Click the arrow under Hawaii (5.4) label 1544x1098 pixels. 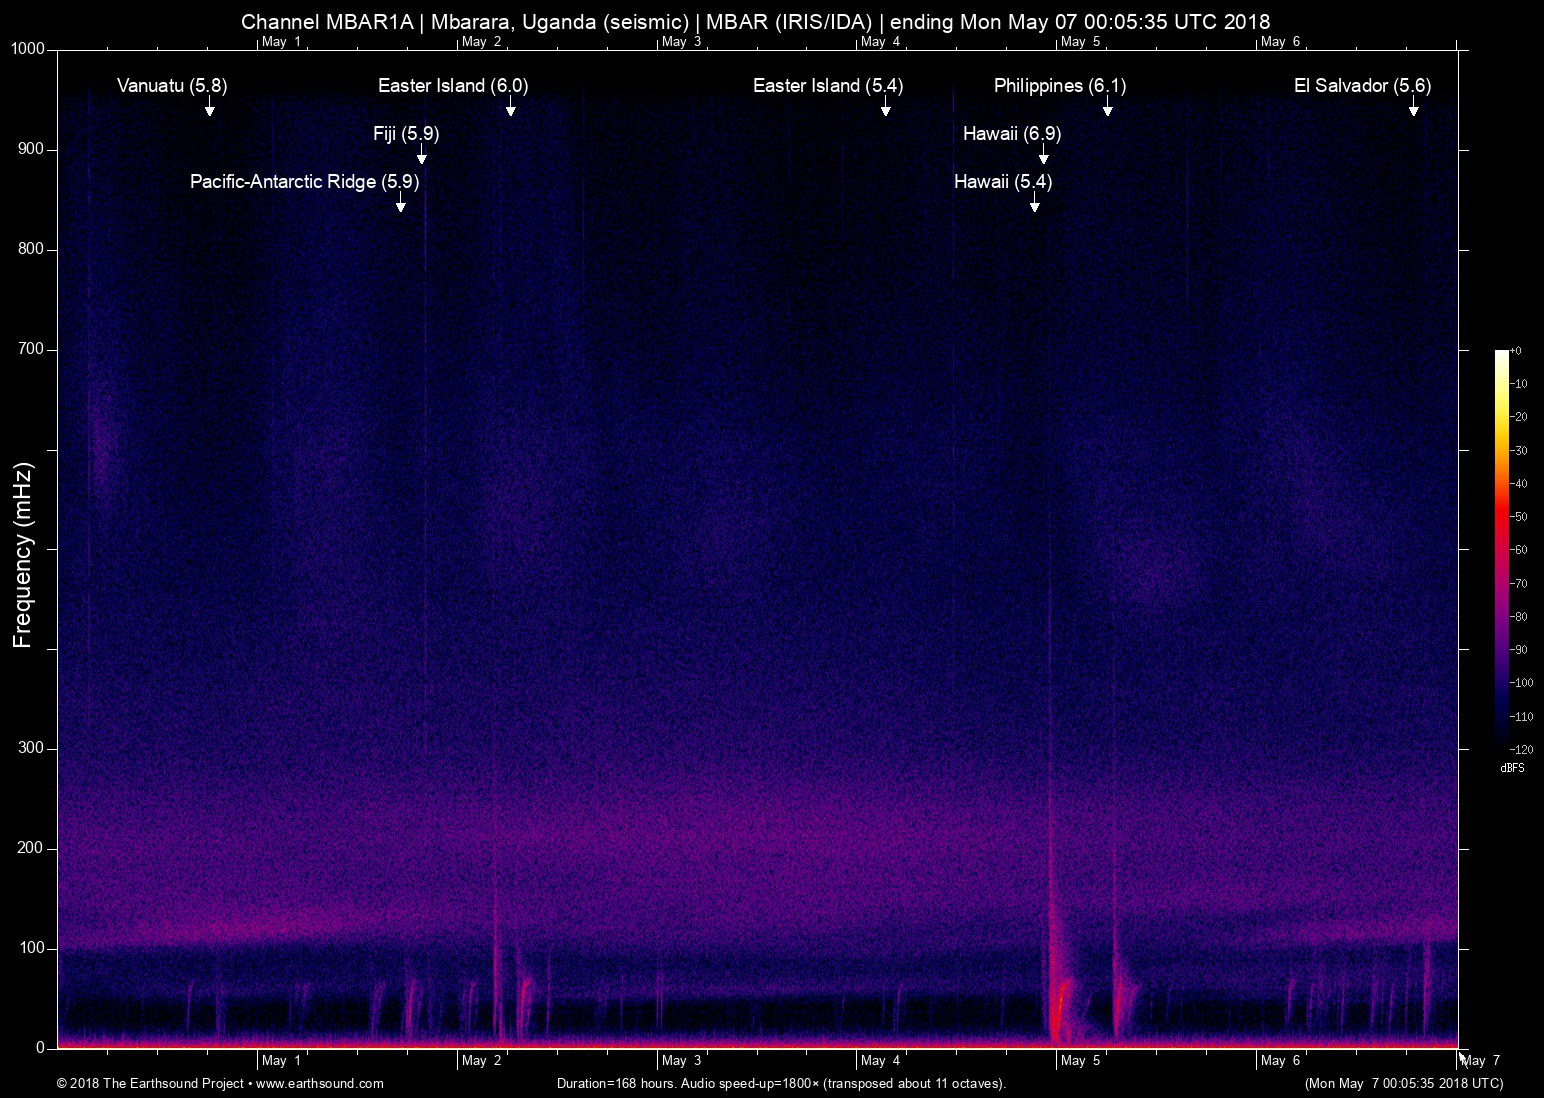coord(1034,203)
